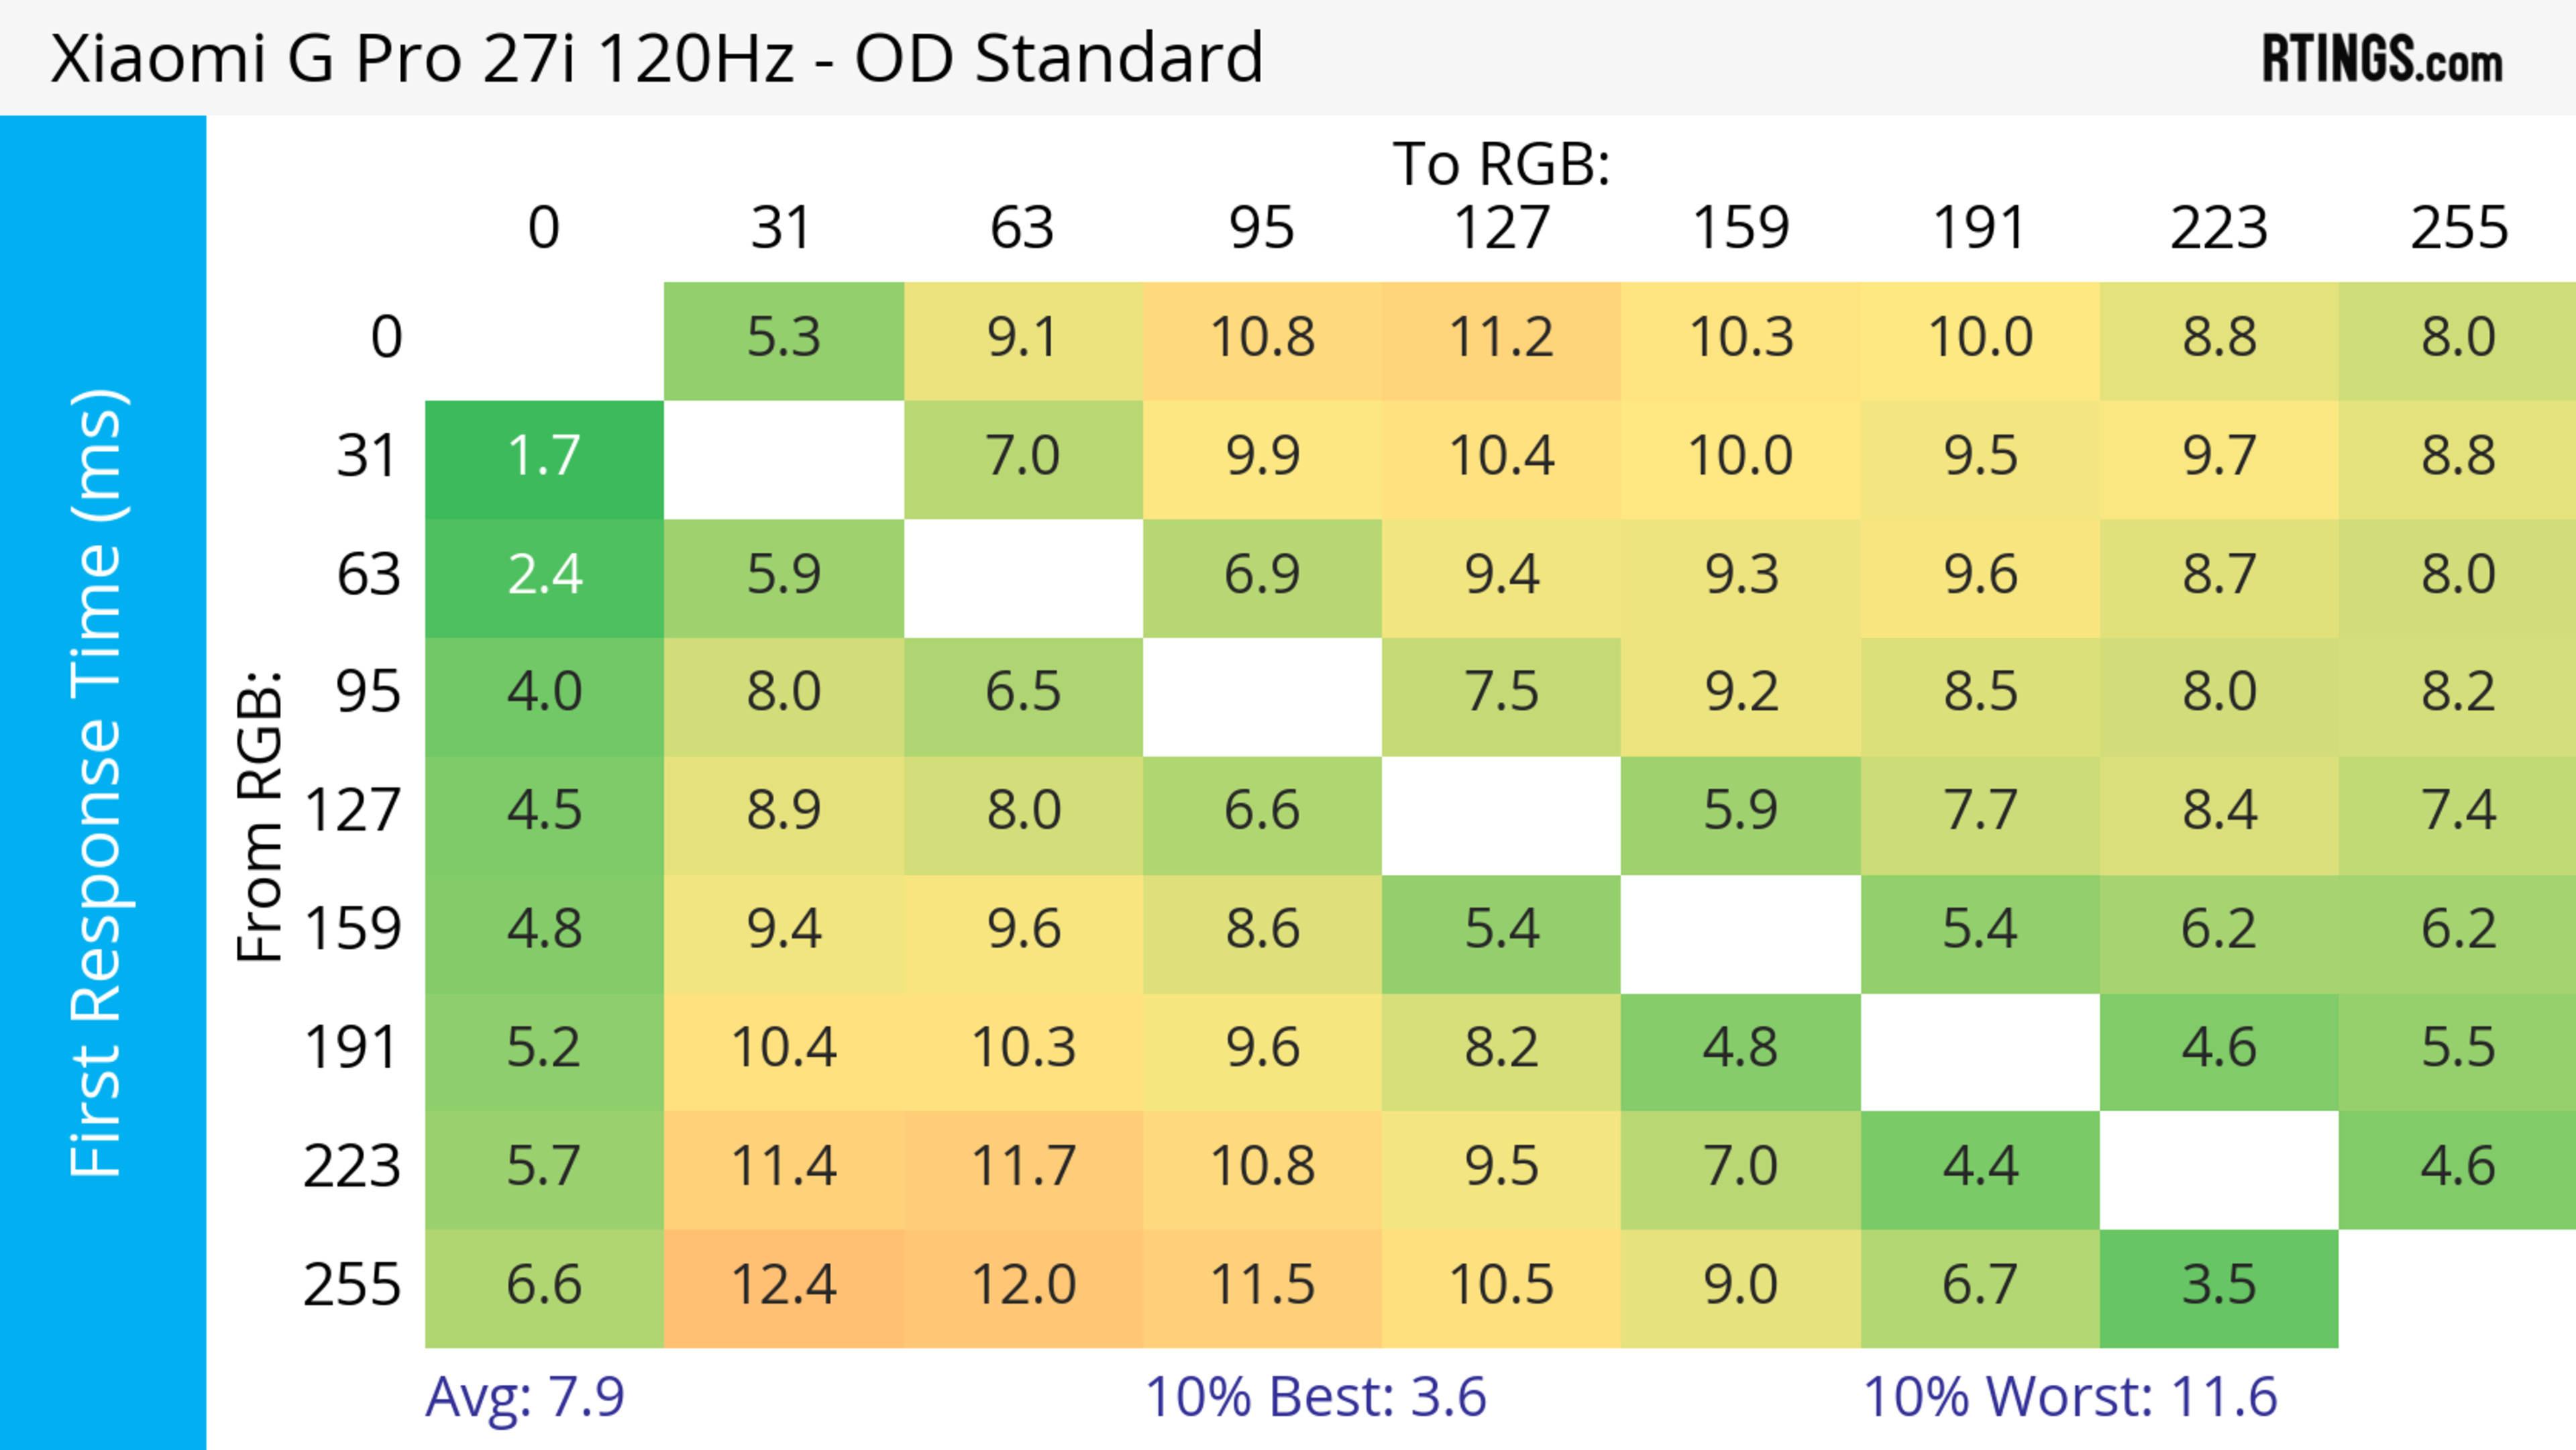Image resolution: width=2576 pixels, height=1450 pixels.
Task: Click the 4.0 cell in row 95
Action: (544, 693)
